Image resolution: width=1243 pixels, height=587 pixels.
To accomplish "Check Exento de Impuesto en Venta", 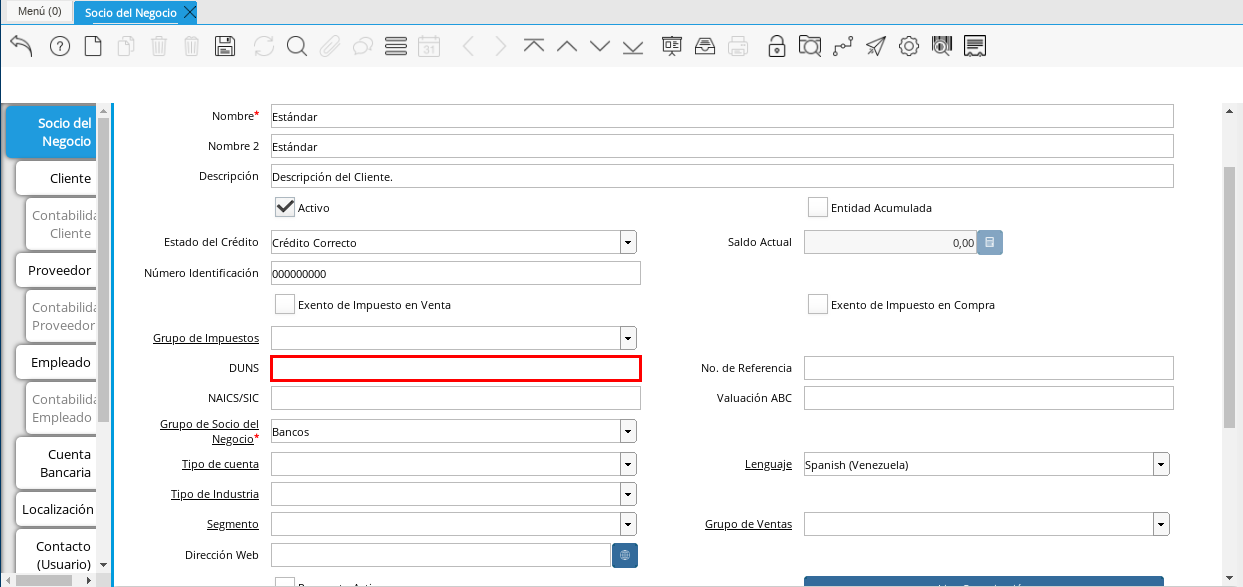I will [x=285, y=304].
